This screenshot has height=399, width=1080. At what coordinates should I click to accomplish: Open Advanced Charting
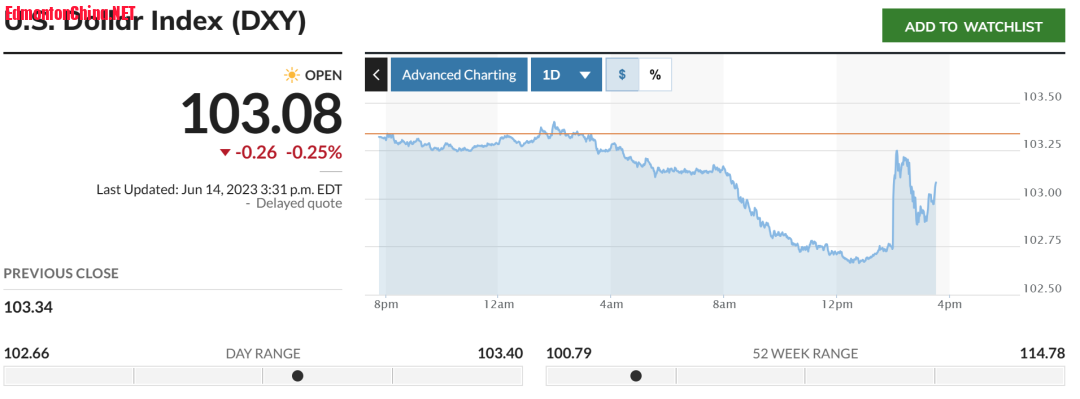[x=459, y=74]
